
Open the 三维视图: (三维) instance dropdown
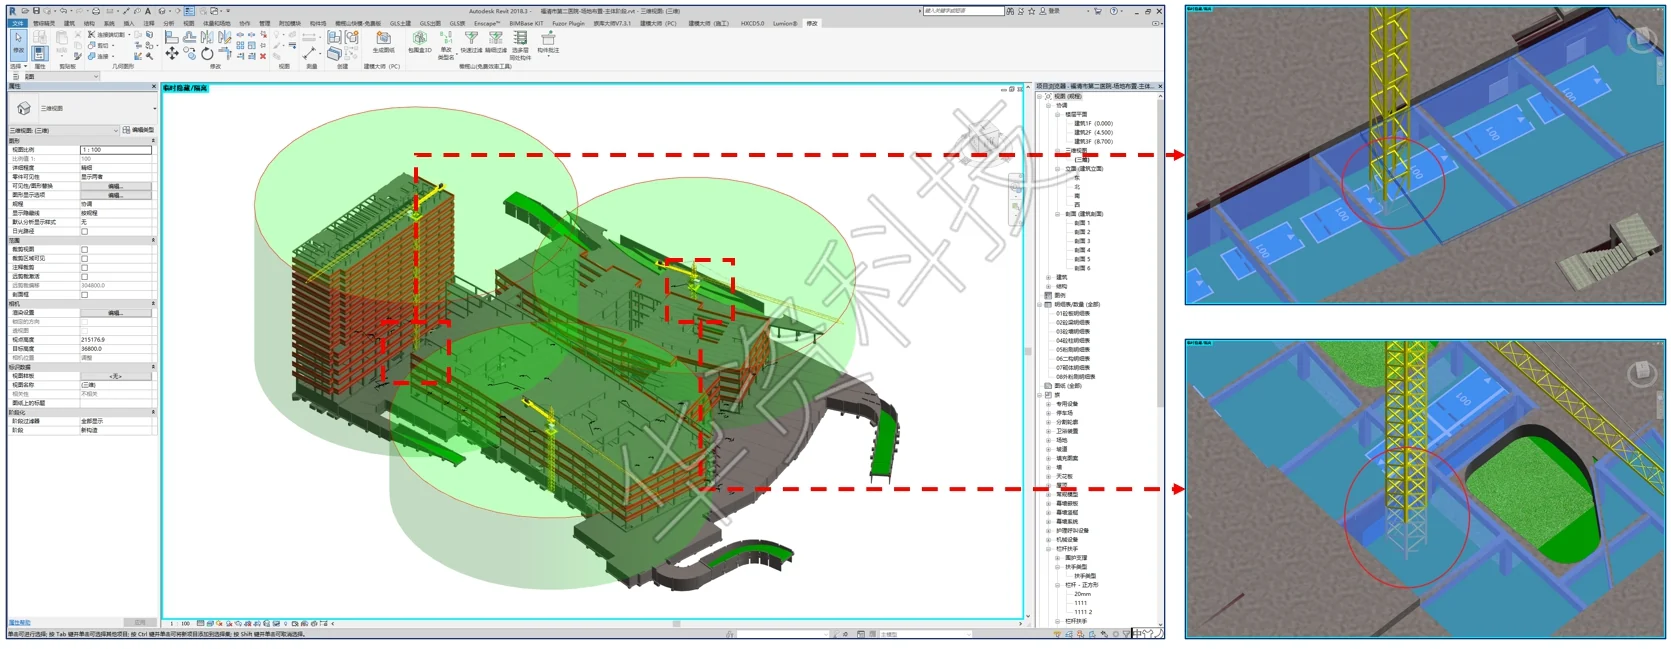point(64,130)
